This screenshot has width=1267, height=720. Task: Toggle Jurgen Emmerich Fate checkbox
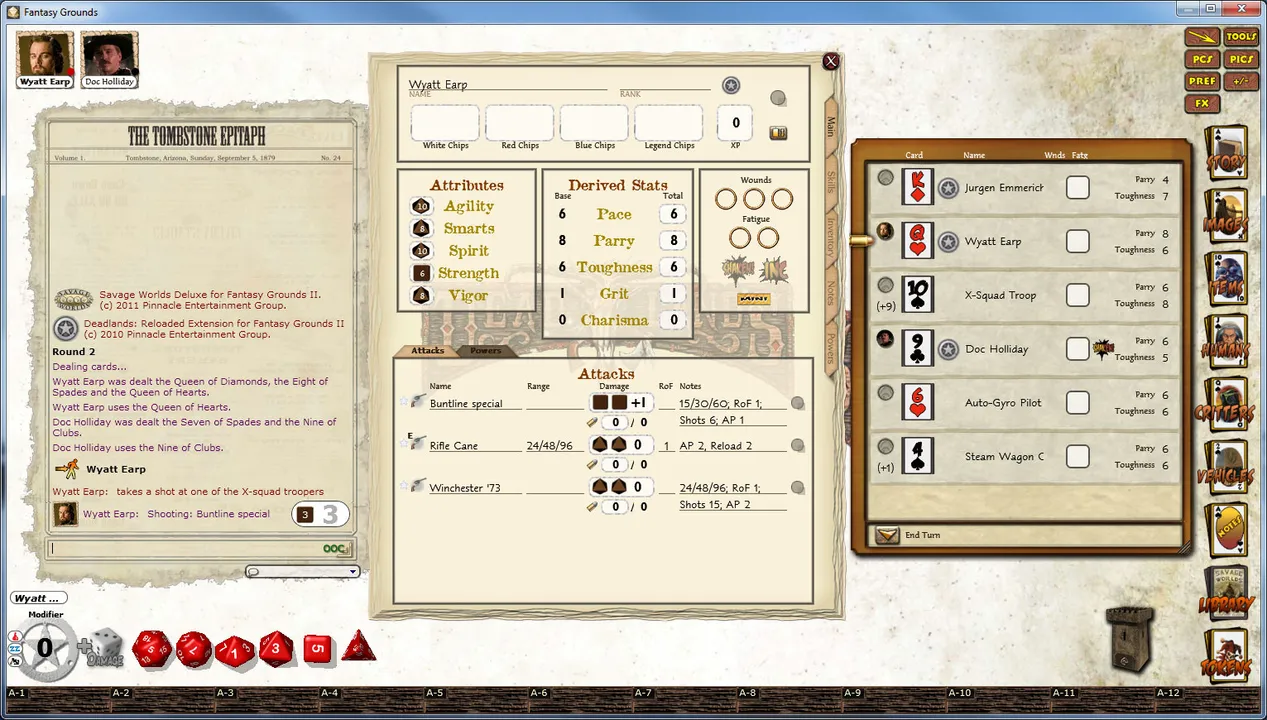click(1077, 187)
